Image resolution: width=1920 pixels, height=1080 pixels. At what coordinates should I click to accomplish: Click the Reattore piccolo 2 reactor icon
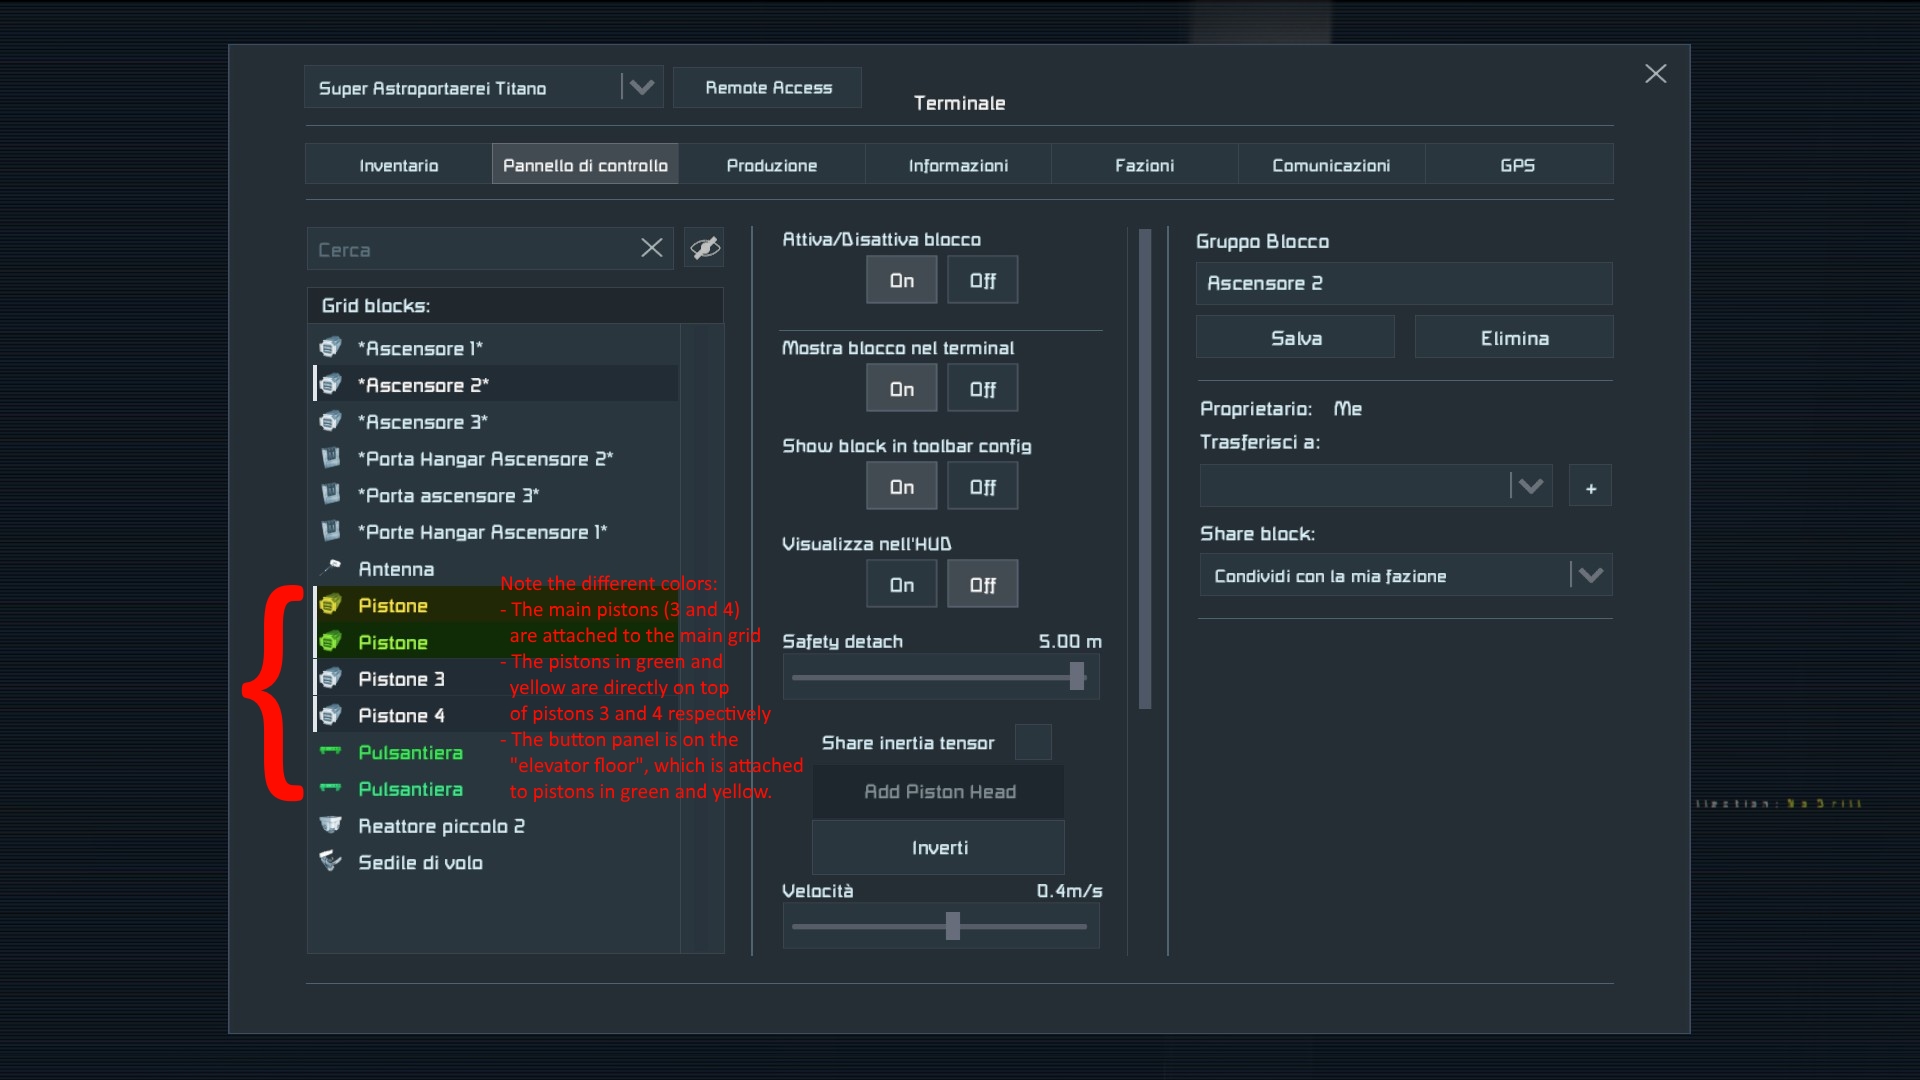coord(331,825)
